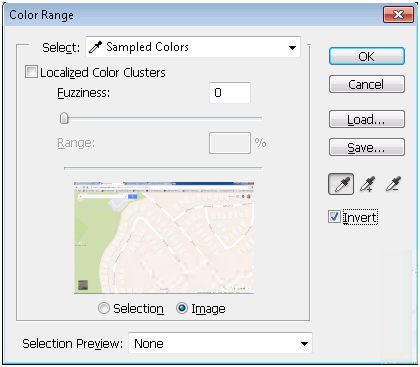
Task: Click in the Fuzziness value field
Action: coord(230,93)
